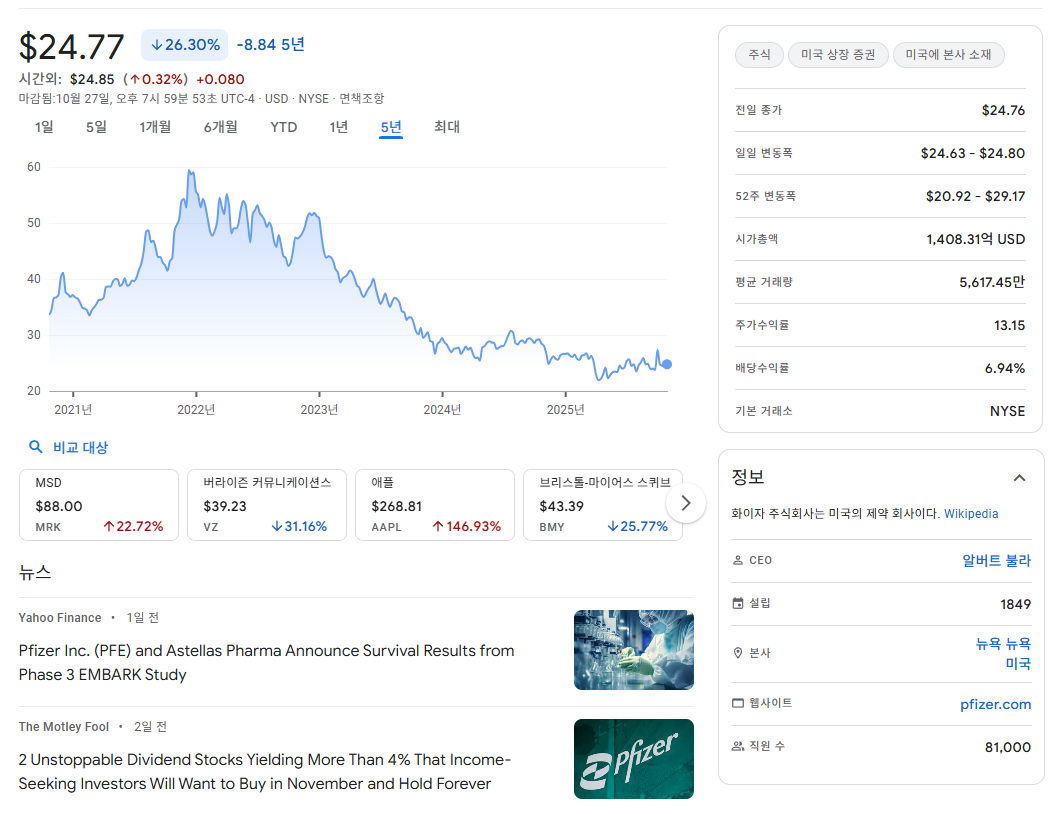This screenshot has height=814, width=1055.
Task: Select the 5년 chart range tab
Action: (390, 126)
